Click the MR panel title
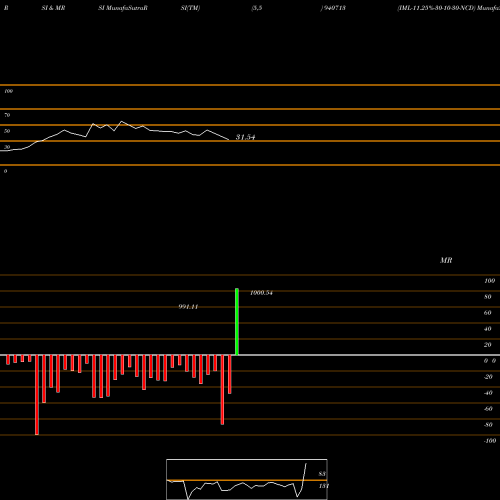This screenshot has width=500, height=500. (446, 260)
